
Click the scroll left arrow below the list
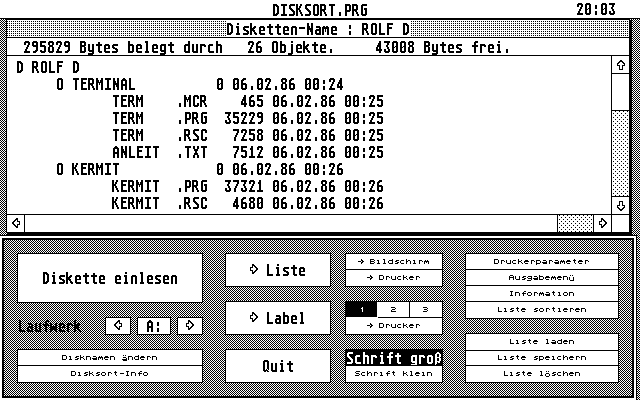15,222
